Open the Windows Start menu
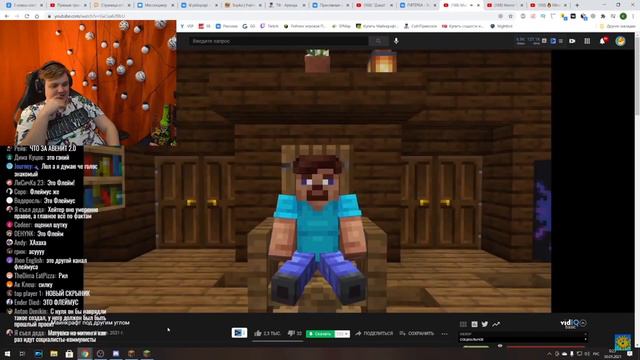Image resolution: width=640 pixels, height=360 pixels. 8,353
